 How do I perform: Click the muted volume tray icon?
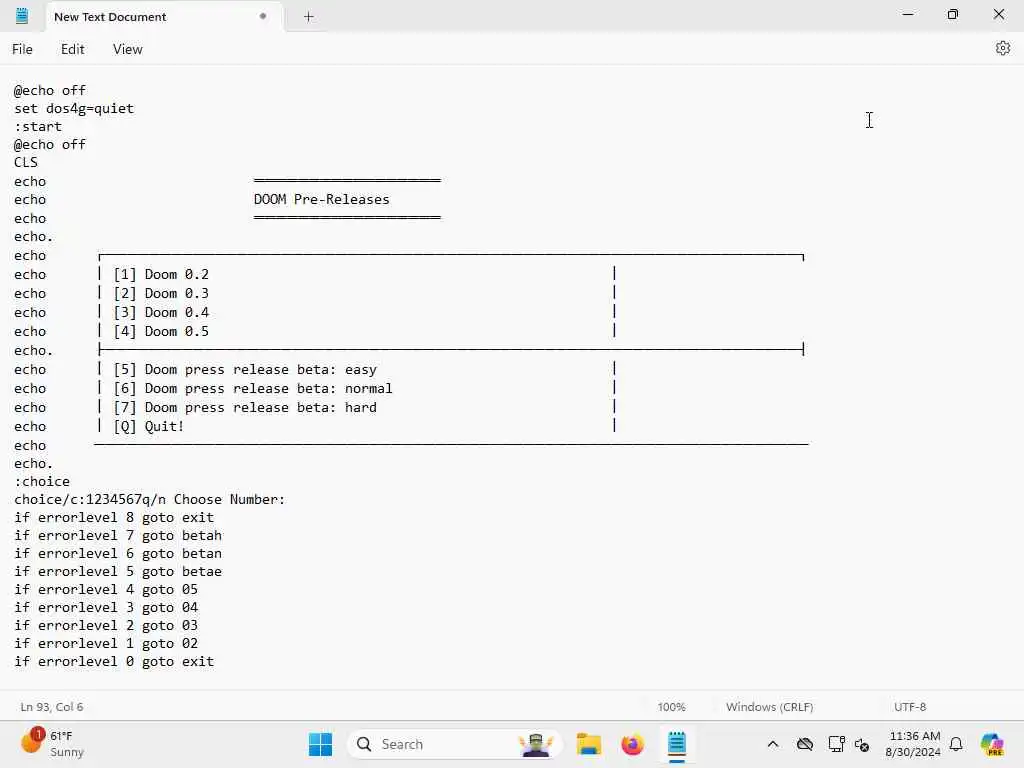[x=862, y=744]
